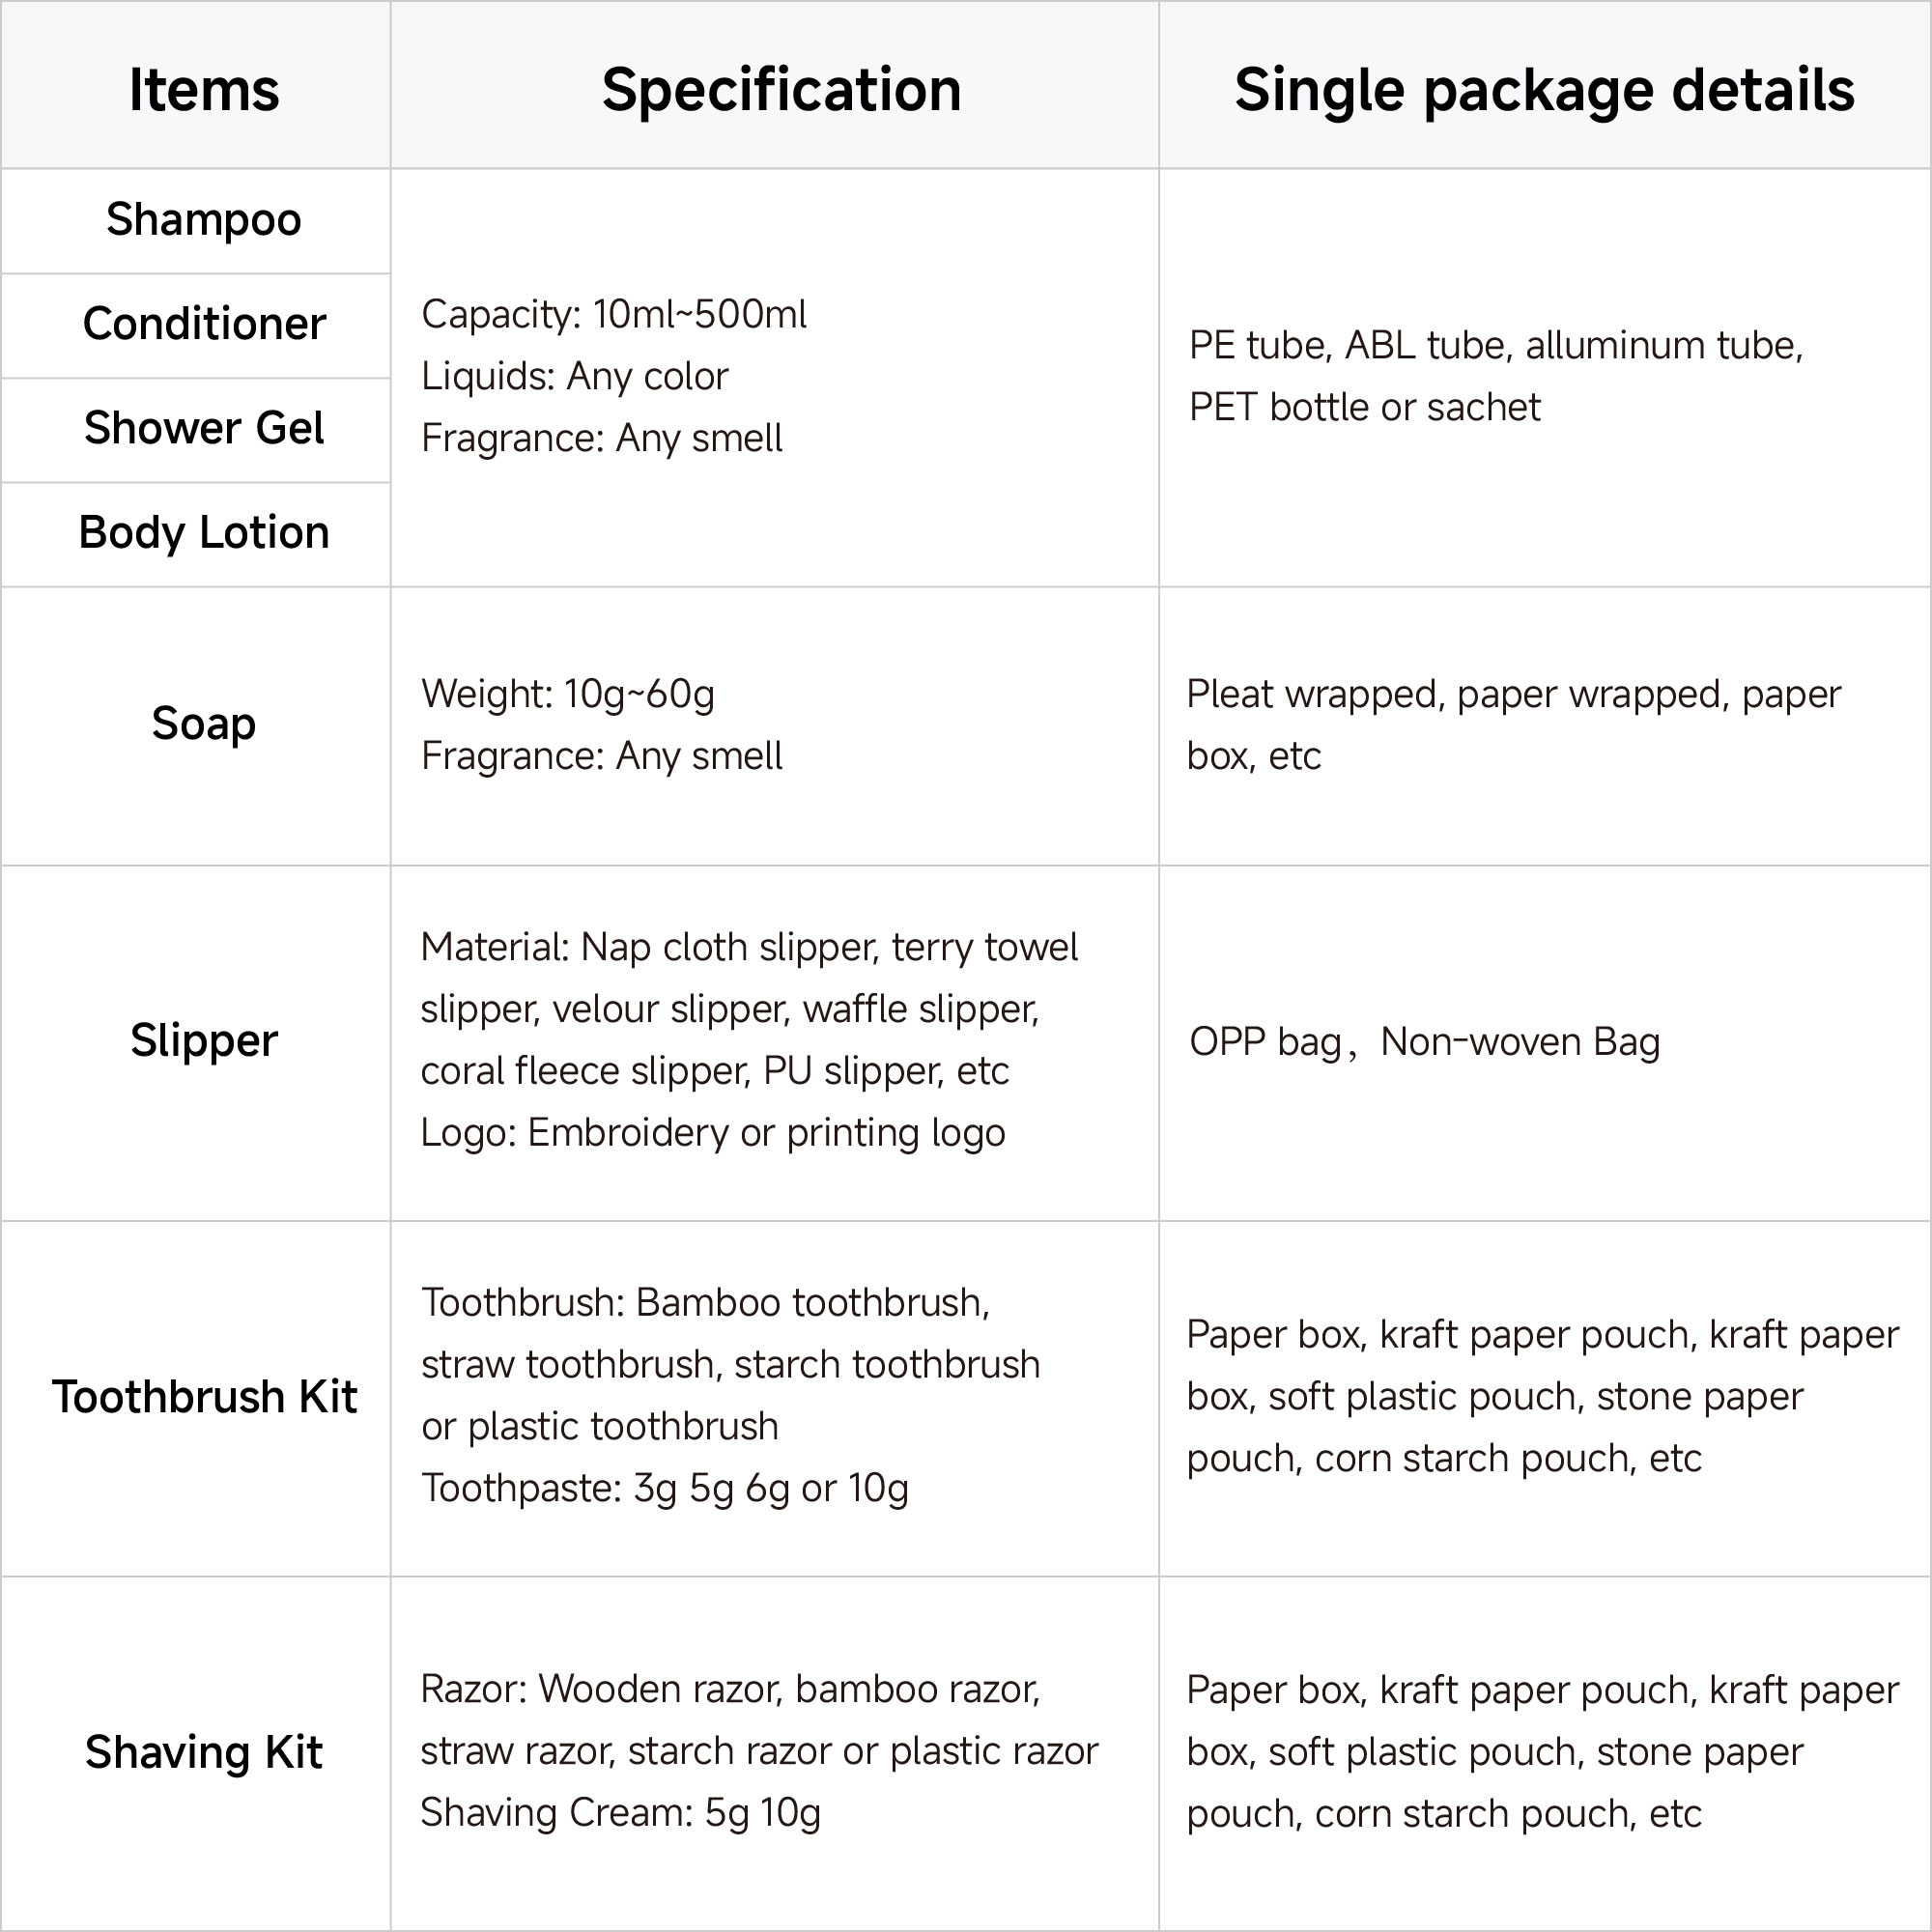Click the Single package details header
1932x1932 pixels.
(1544, 90)
